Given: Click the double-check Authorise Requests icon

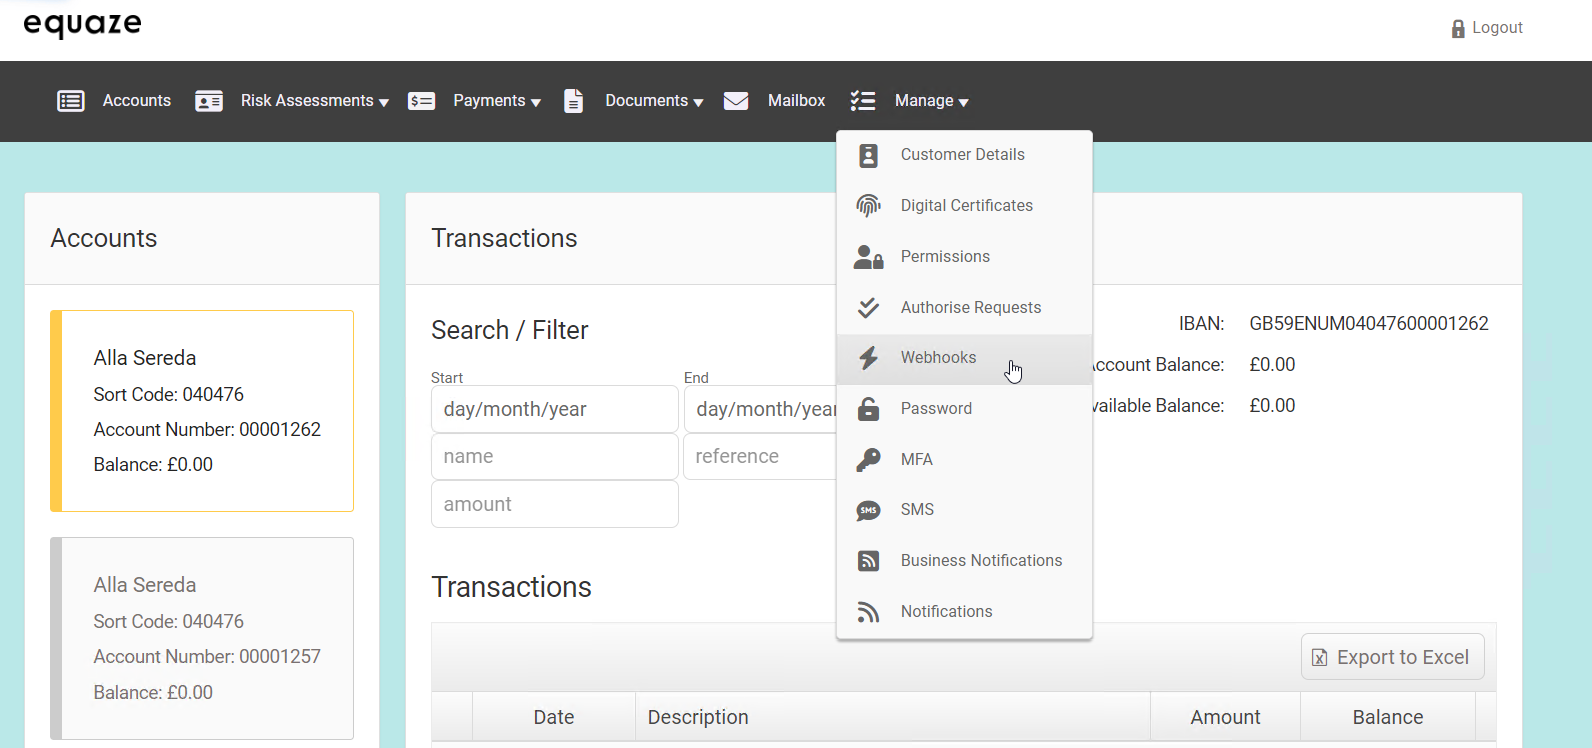Looking at the screenshot, I should click(x=868, y=308).
